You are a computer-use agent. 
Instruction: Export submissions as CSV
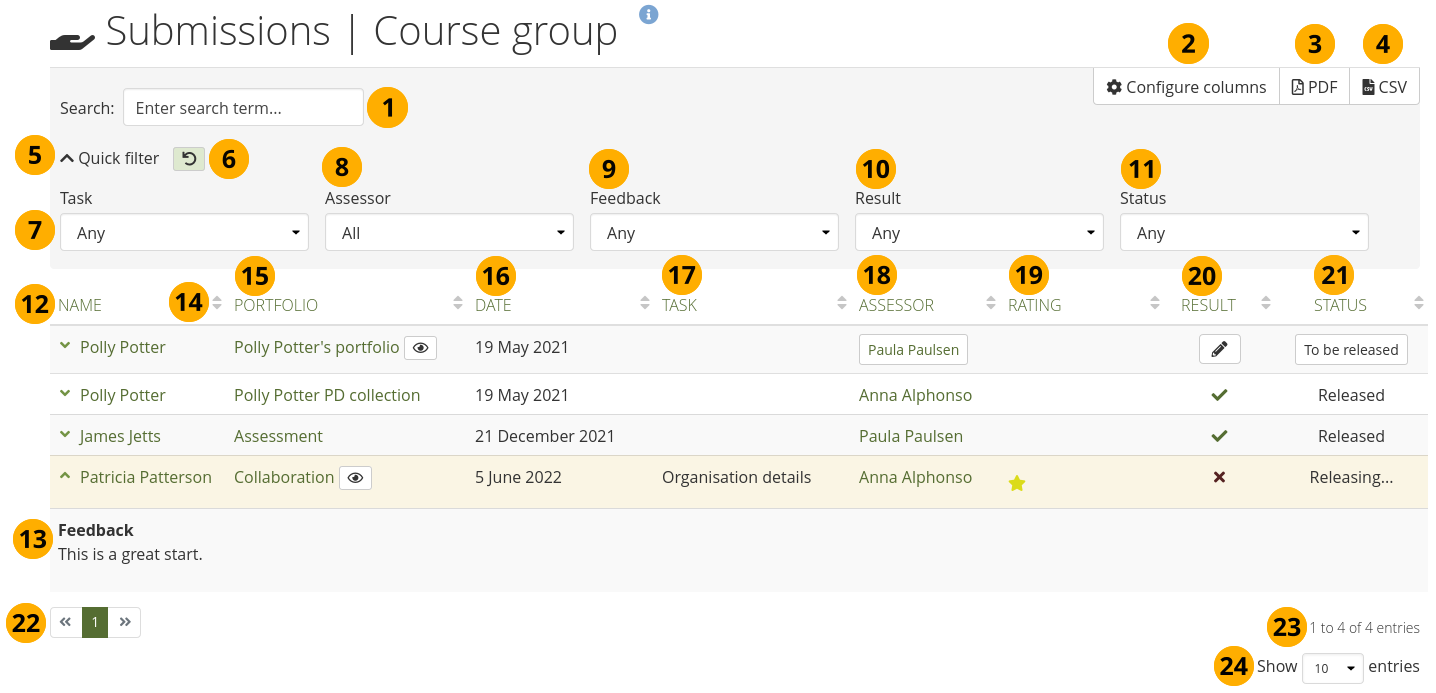1384,87
